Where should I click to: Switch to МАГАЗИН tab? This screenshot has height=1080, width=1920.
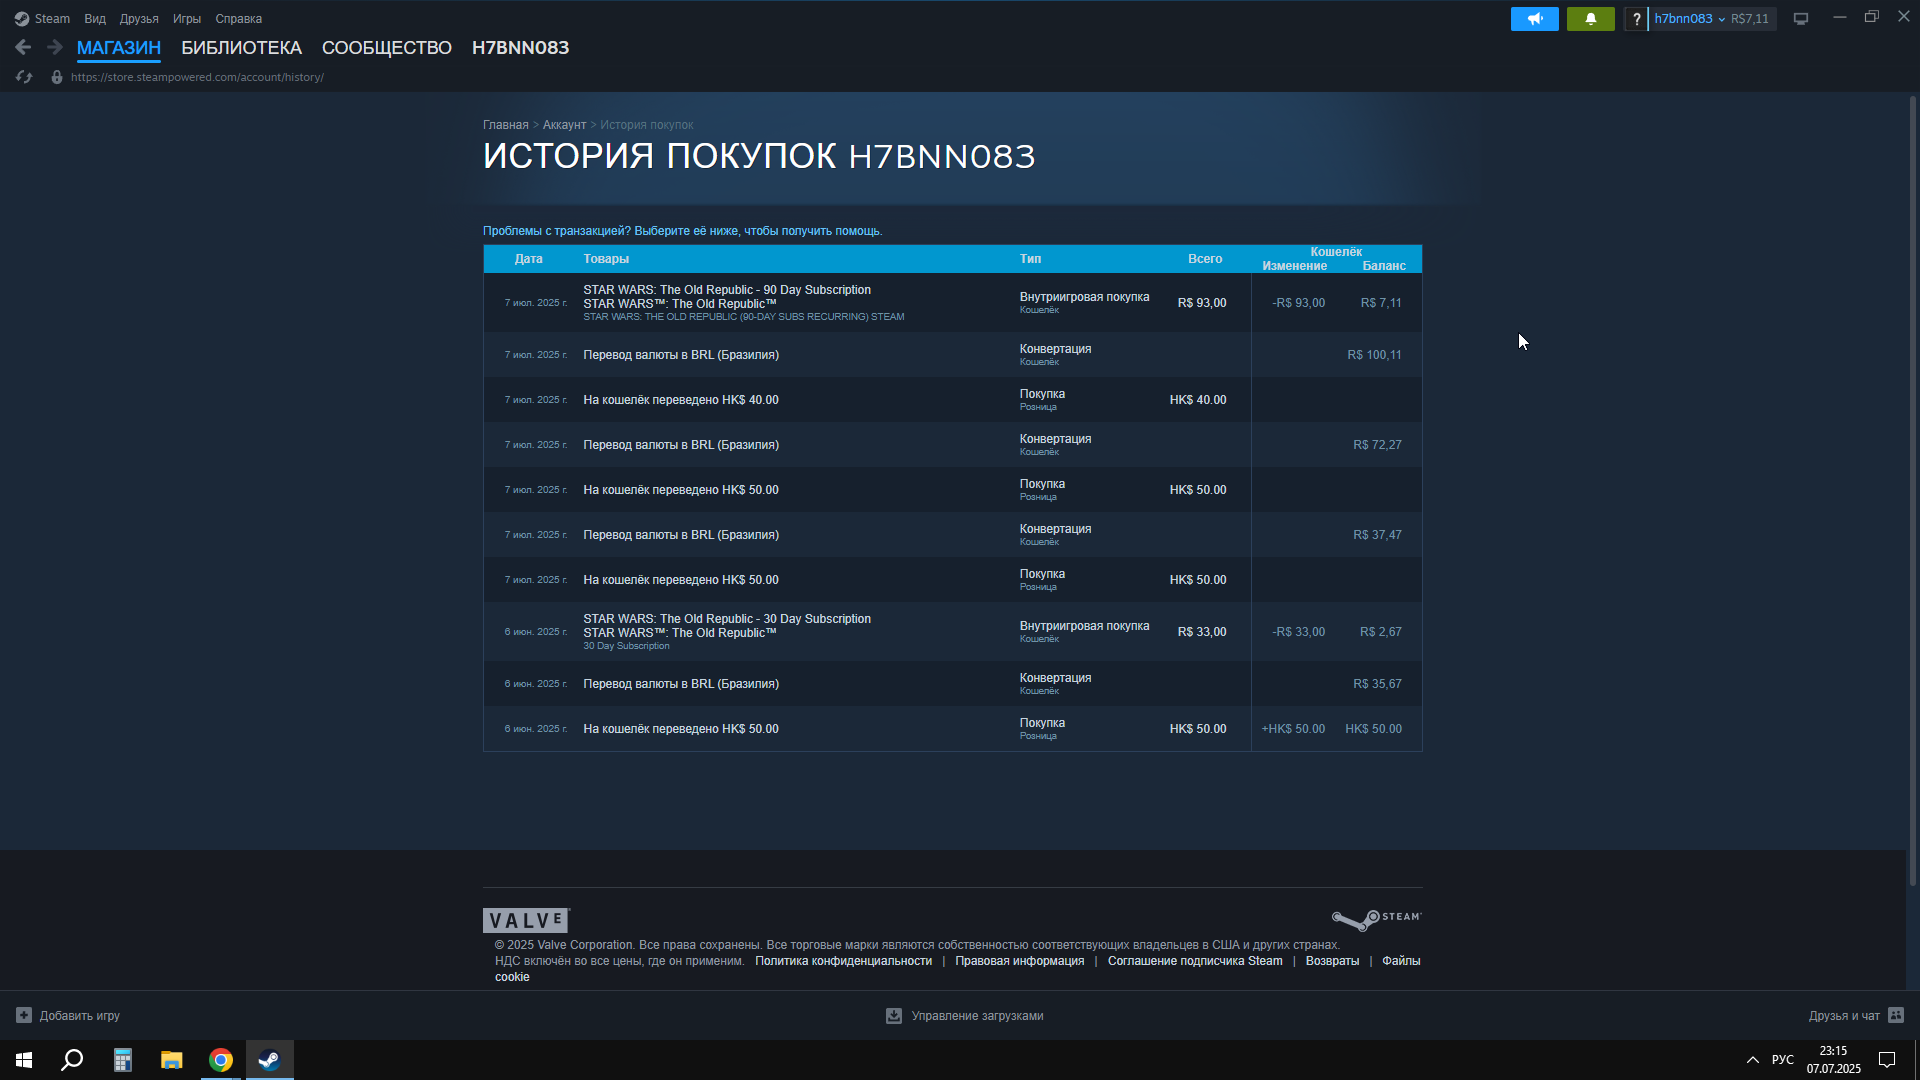(x=119, y=48)
